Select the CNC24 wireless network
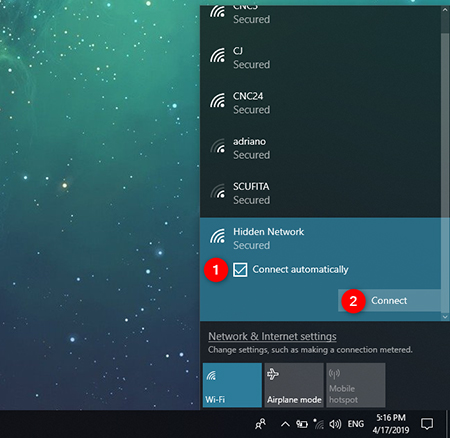Screen dimensions: 450x438 (x=320, y=103)
